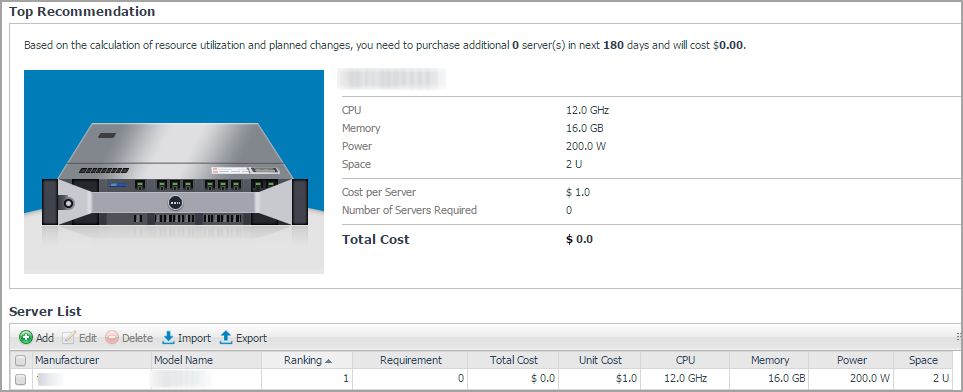Click the red Delete icon
The height and width of the screenshot is (392, 963).
click(x=112, y=337)
